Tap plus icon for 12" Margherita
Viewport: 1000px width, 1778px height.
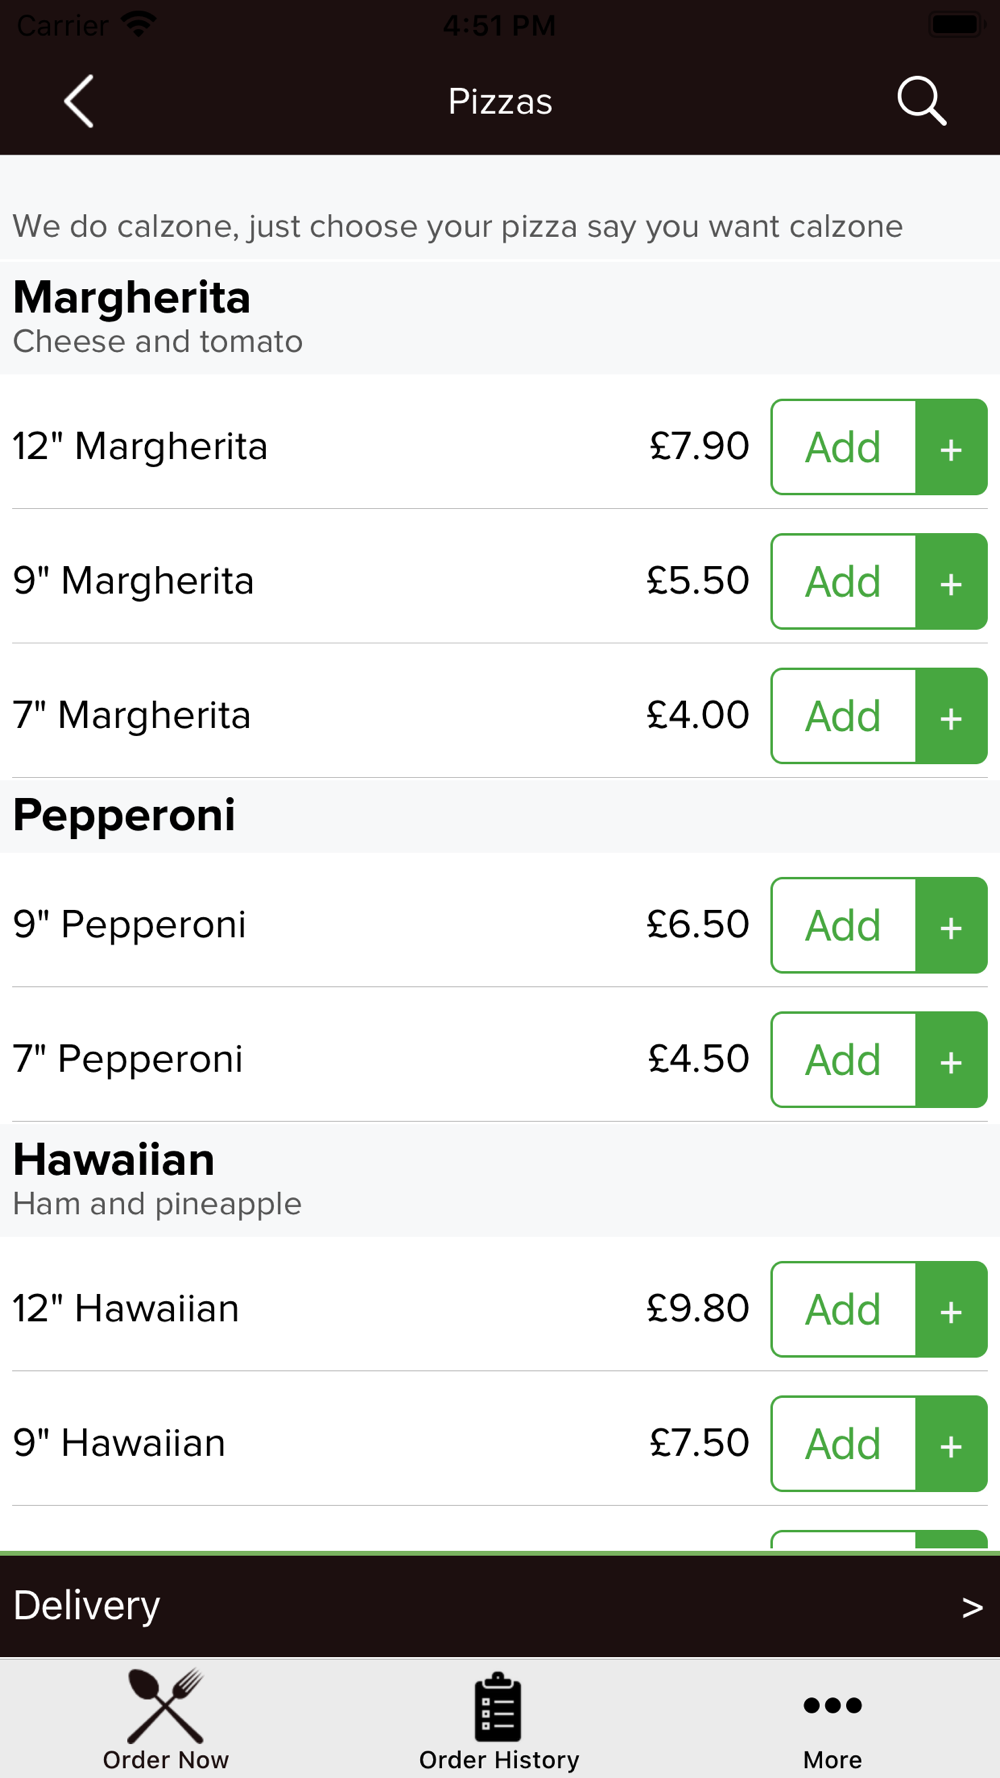tap(952, 447)
